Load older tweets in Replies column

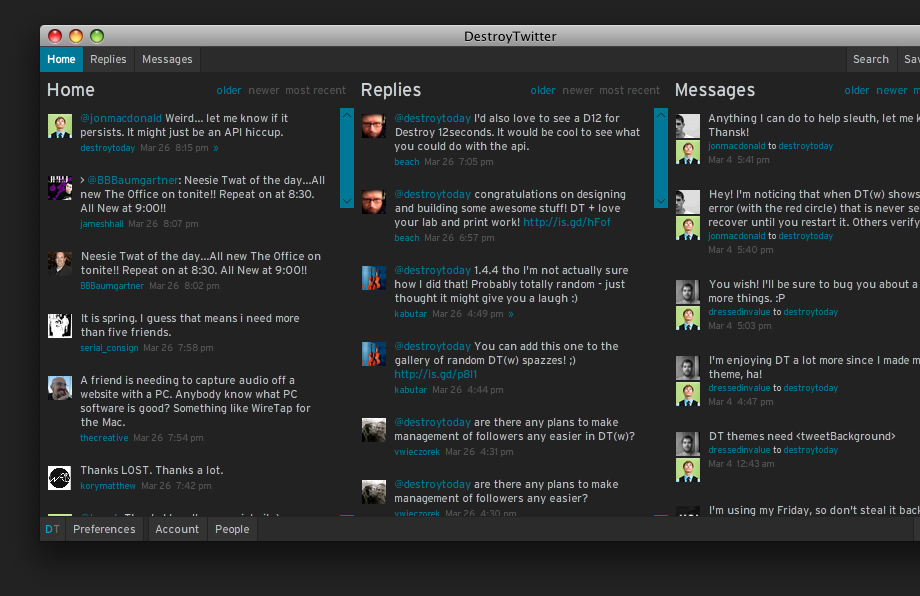click(543, 90)
